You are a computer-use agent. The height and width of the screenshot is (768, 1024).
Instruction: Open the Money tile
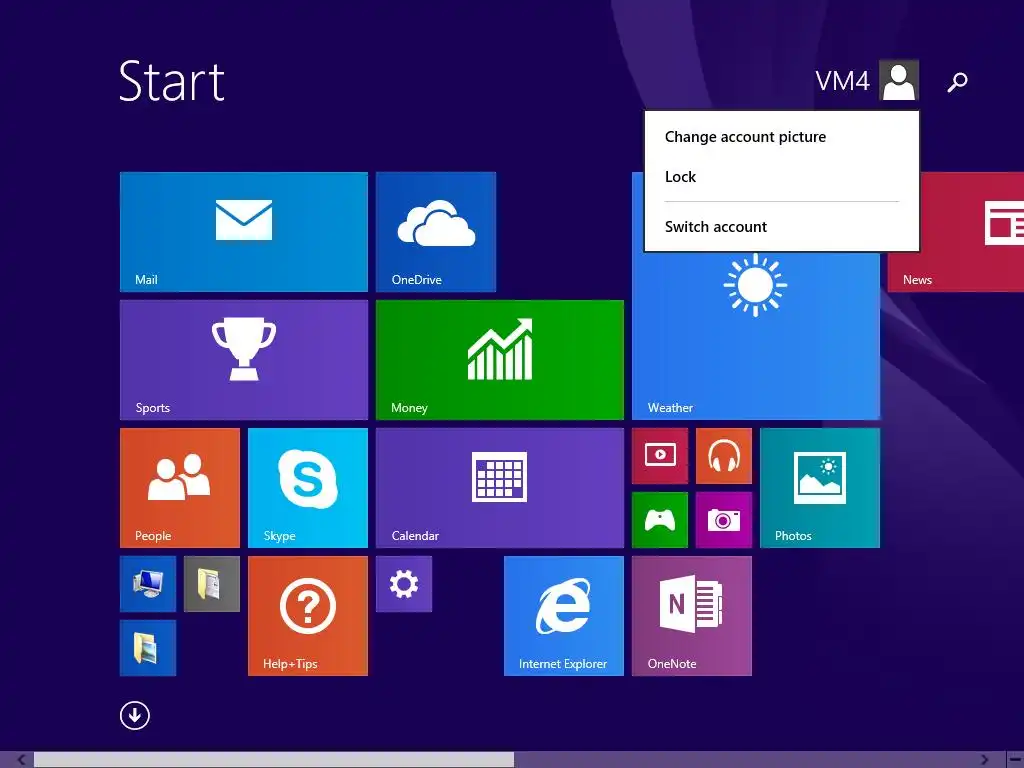500,359
